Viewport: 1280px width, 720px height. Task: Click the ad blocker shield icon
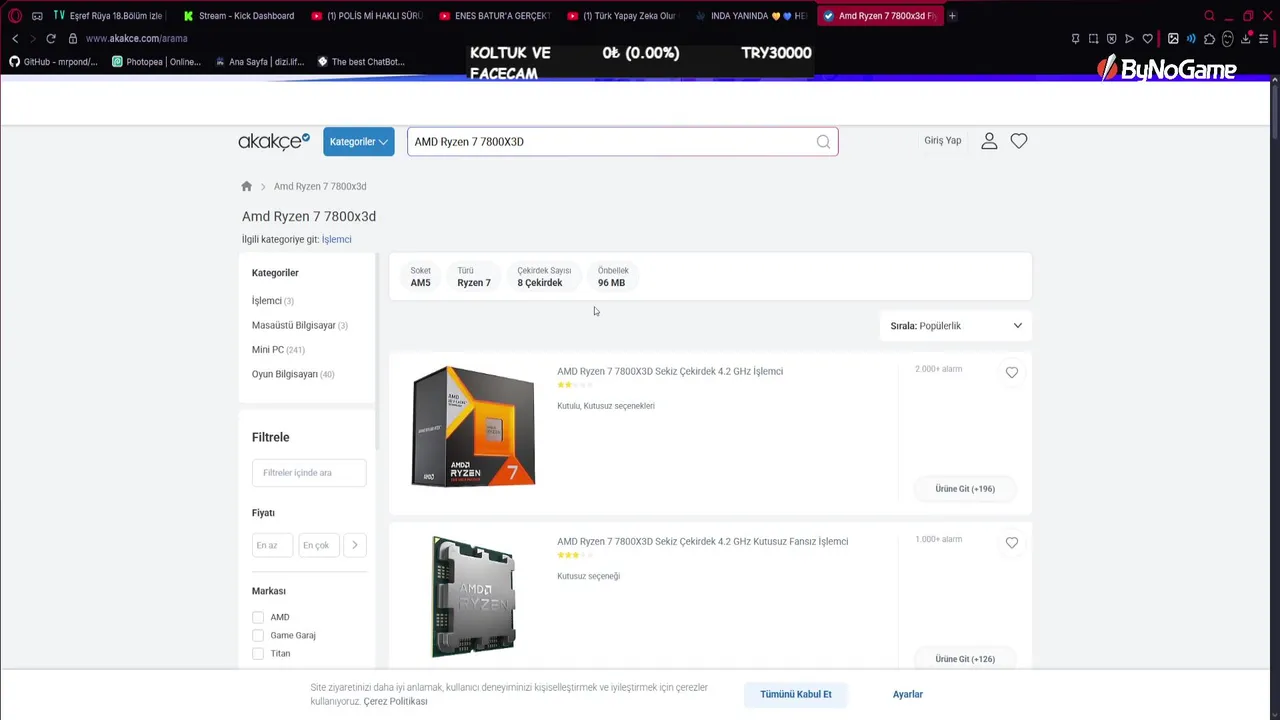coord(1111,38)
